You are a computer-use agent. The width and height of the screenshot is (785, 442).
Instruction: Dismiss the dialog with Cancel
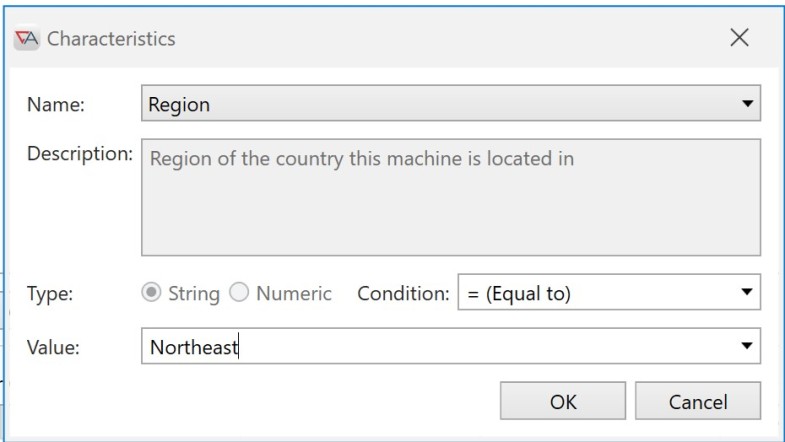[698, 401]
